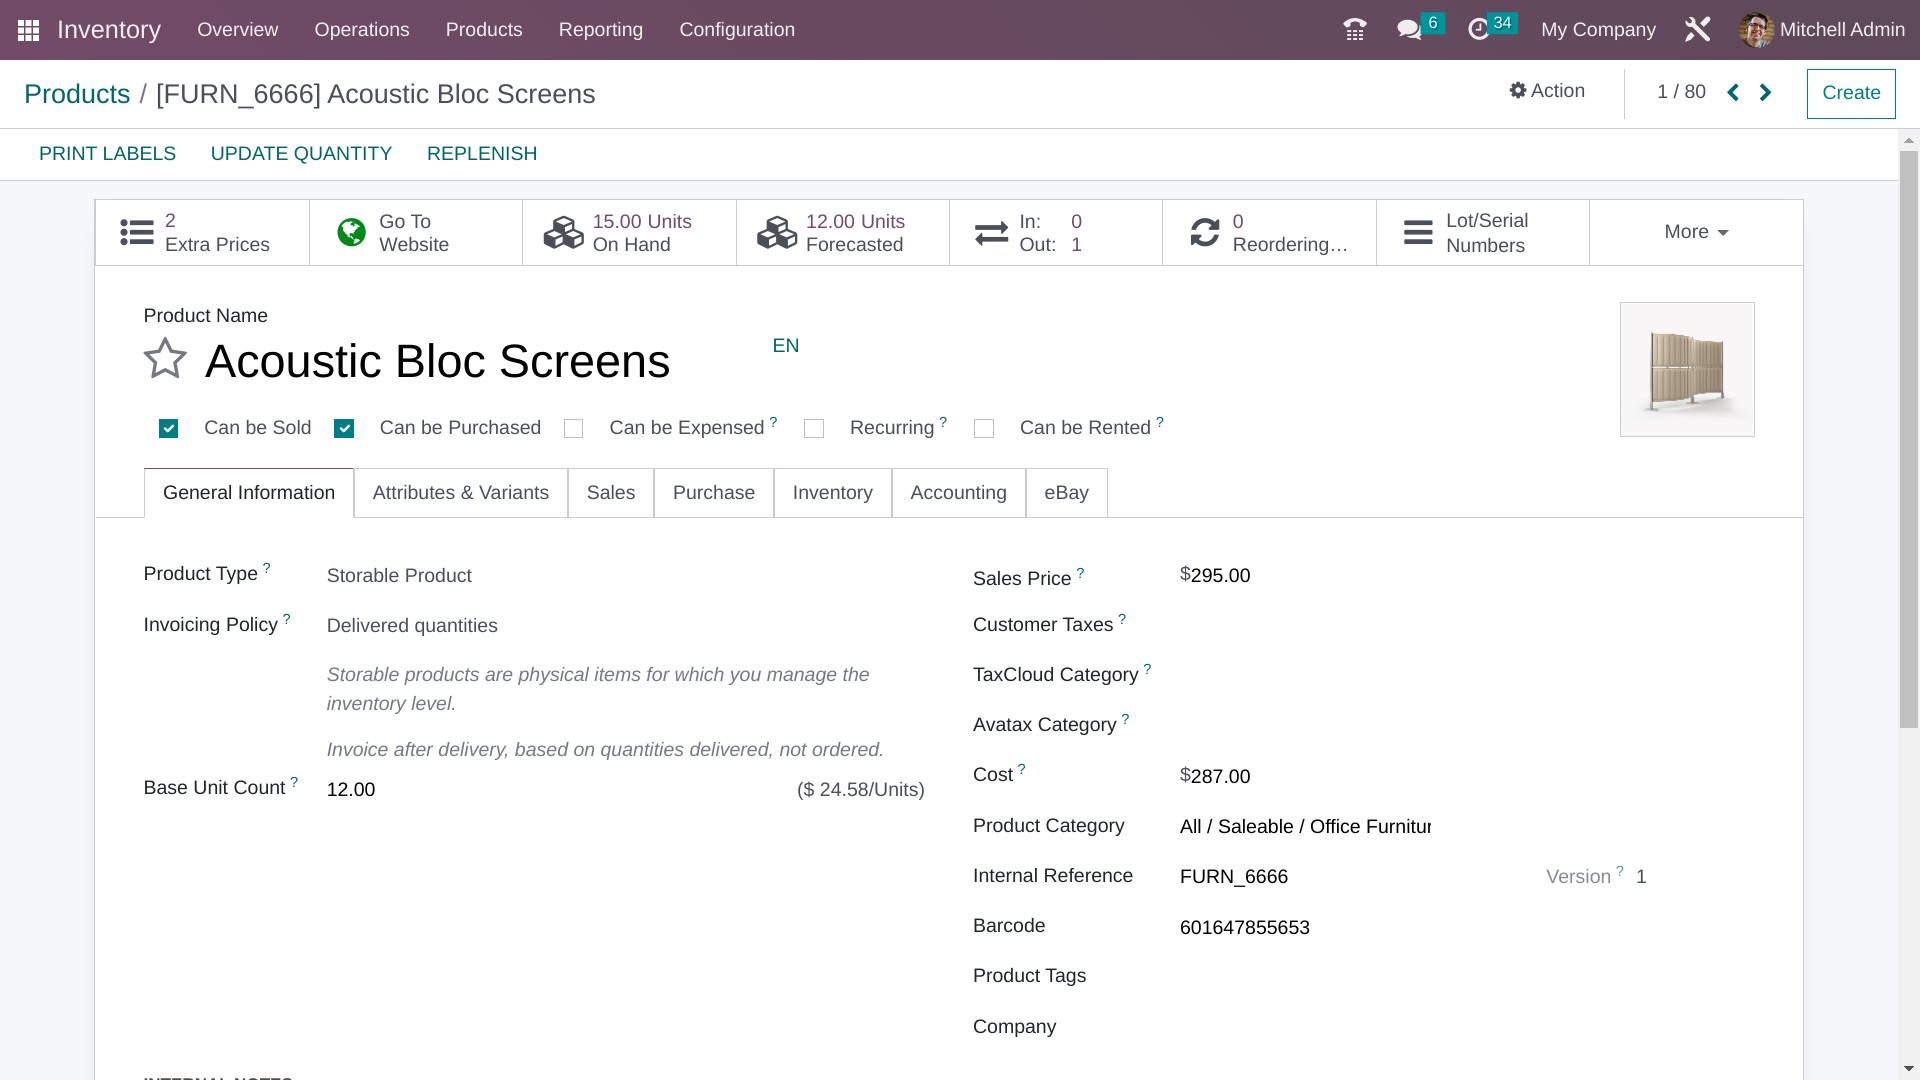Click REPLENISH button

coord(482,154)
